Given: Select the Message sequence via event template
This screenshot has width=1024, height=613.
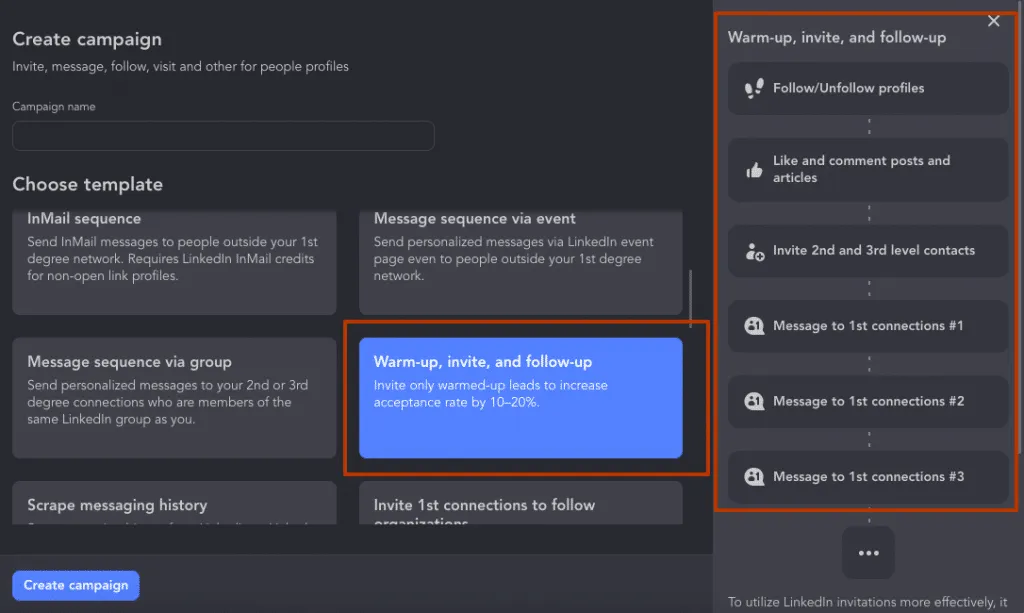Looking at the screenshot, I should click(x=520, y=262).
